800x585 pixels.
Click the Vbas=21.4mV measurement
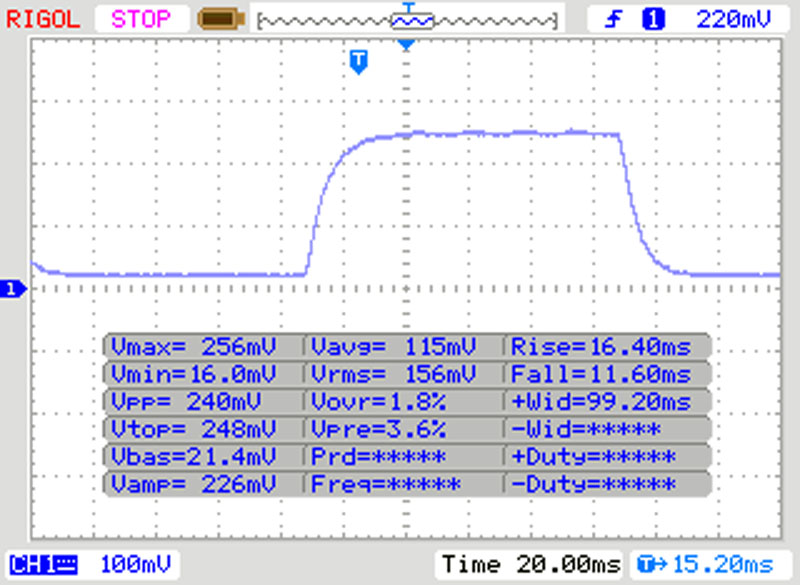[x=194, y=457]
